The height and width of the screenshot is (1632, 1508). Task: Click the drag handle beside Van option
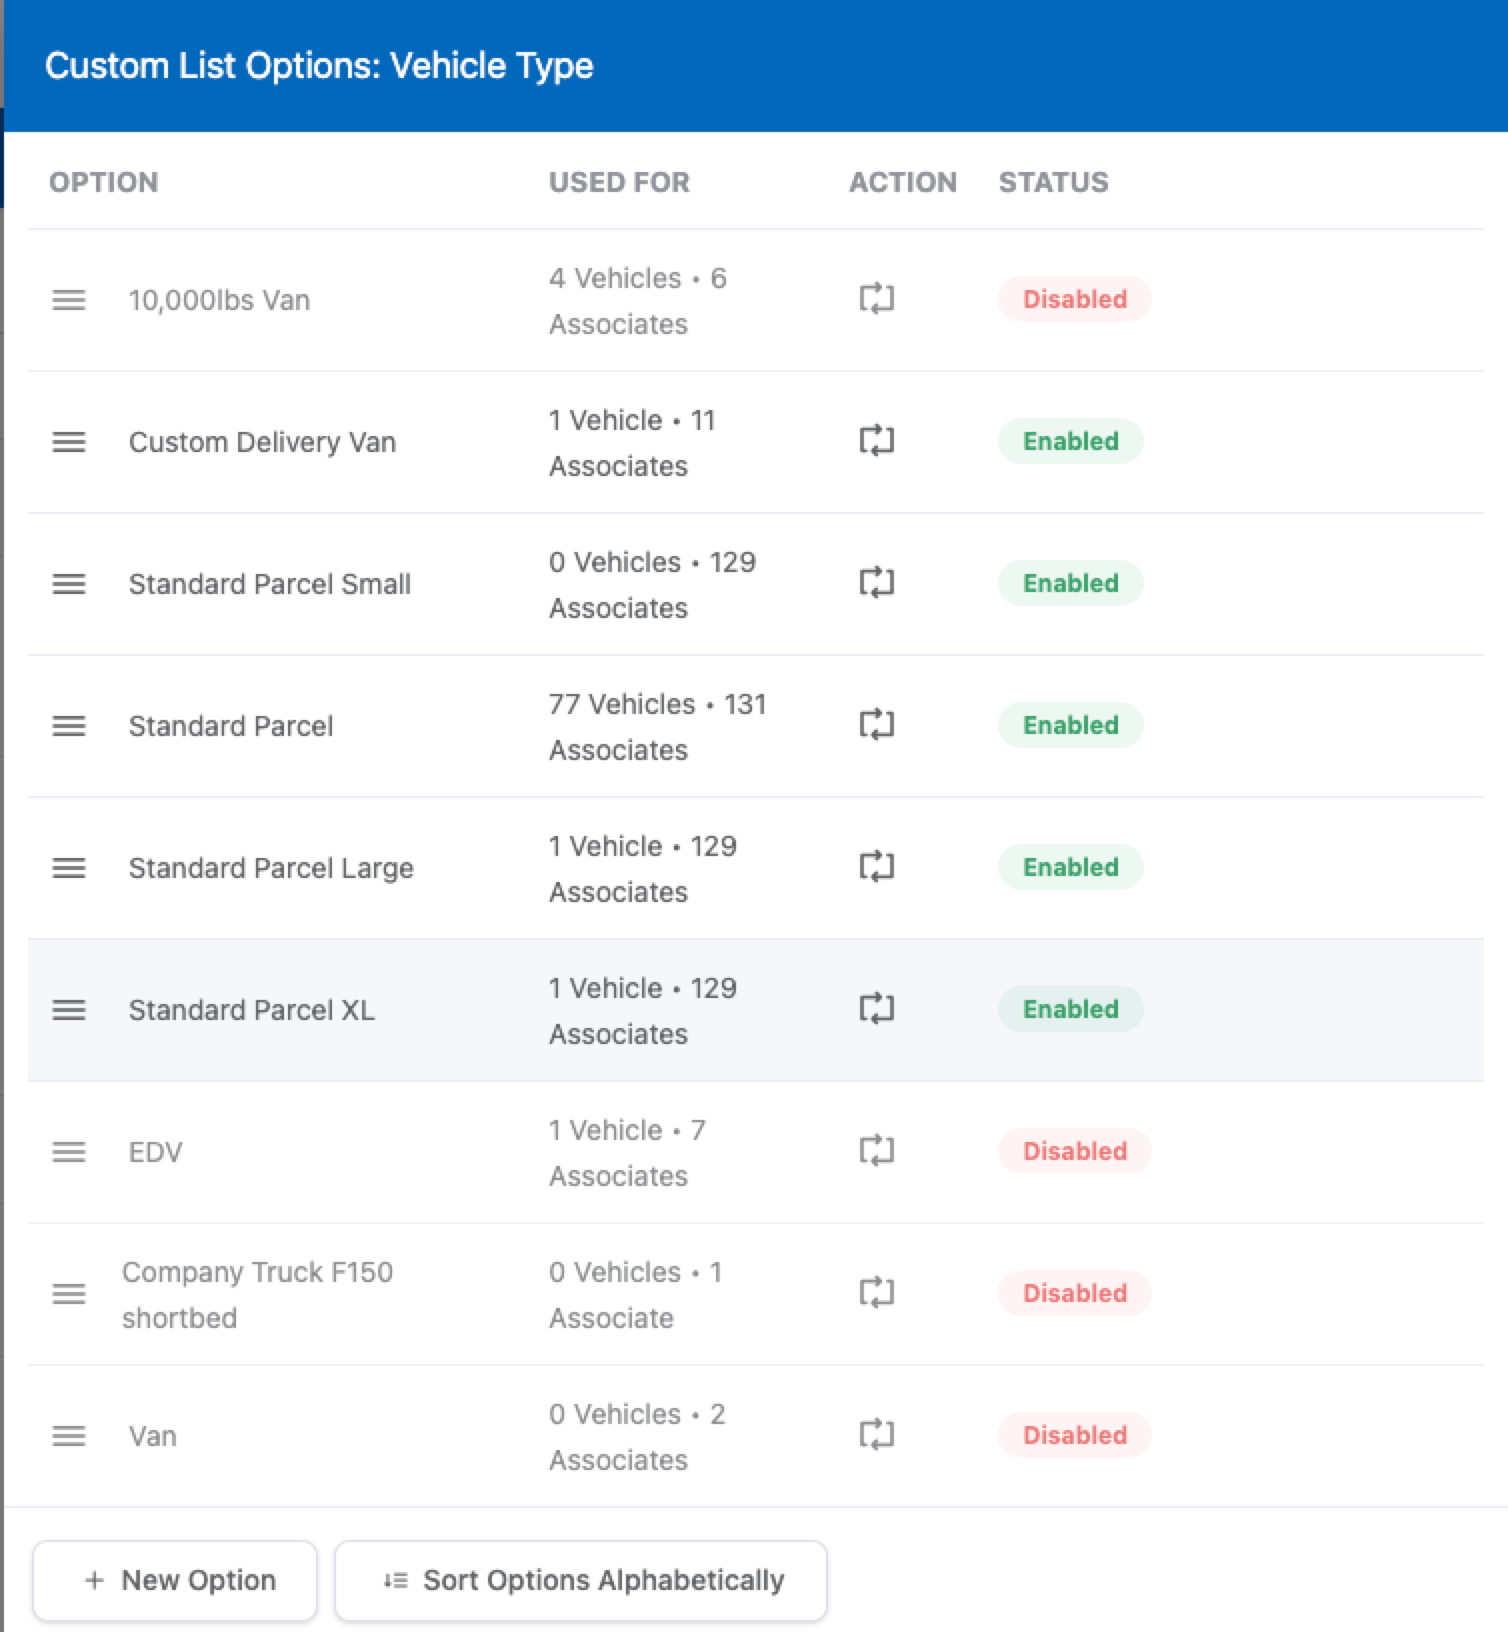coord(69,1436)
